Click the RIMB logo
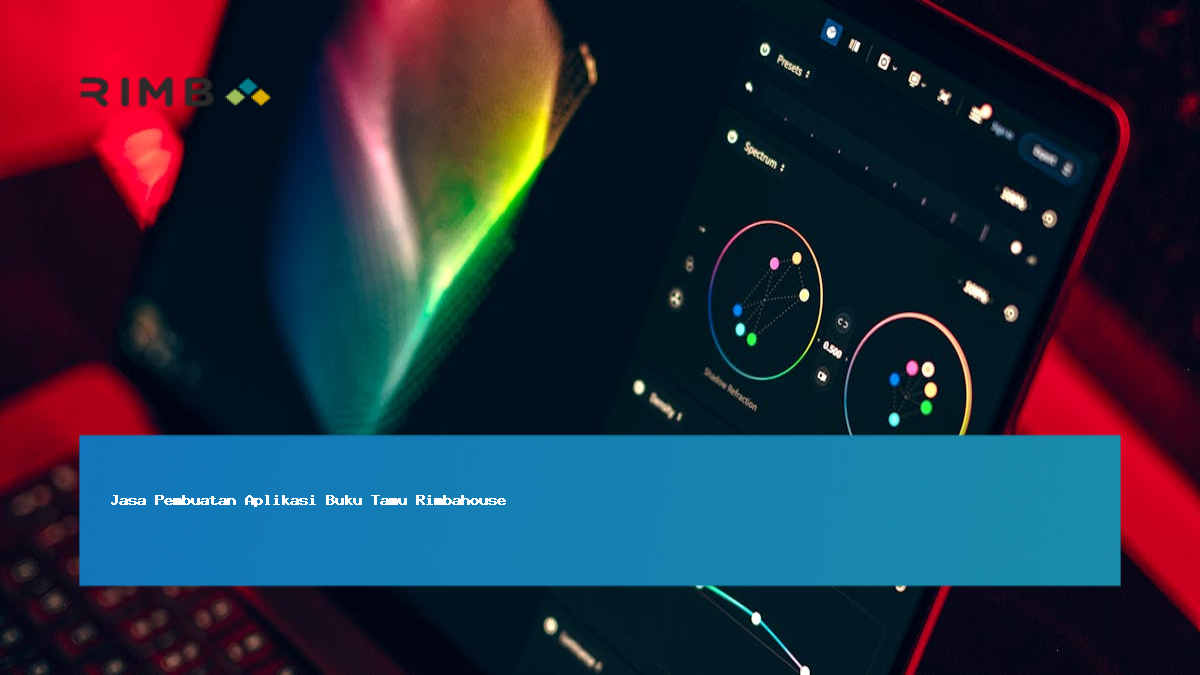 (175, 92)
